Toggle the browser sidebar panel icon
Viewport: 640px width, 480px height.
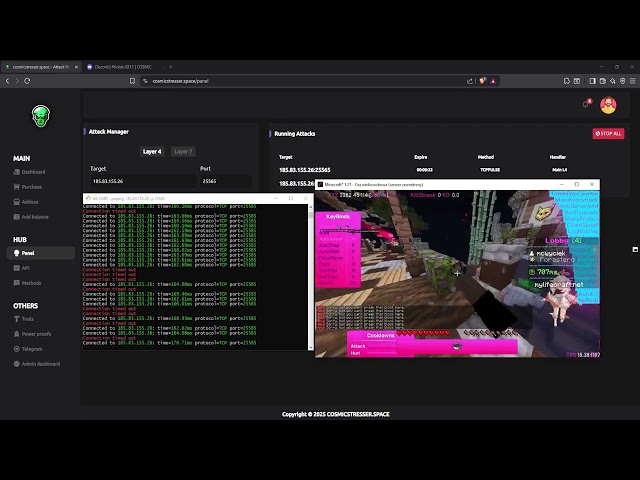tap(592, 81)
